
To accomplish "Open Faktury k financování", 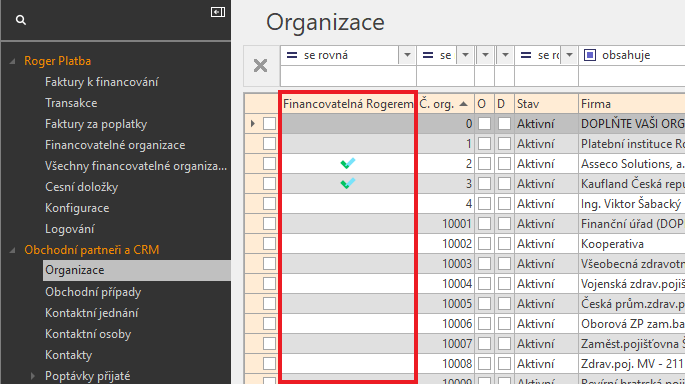I will tap(102, 82).
